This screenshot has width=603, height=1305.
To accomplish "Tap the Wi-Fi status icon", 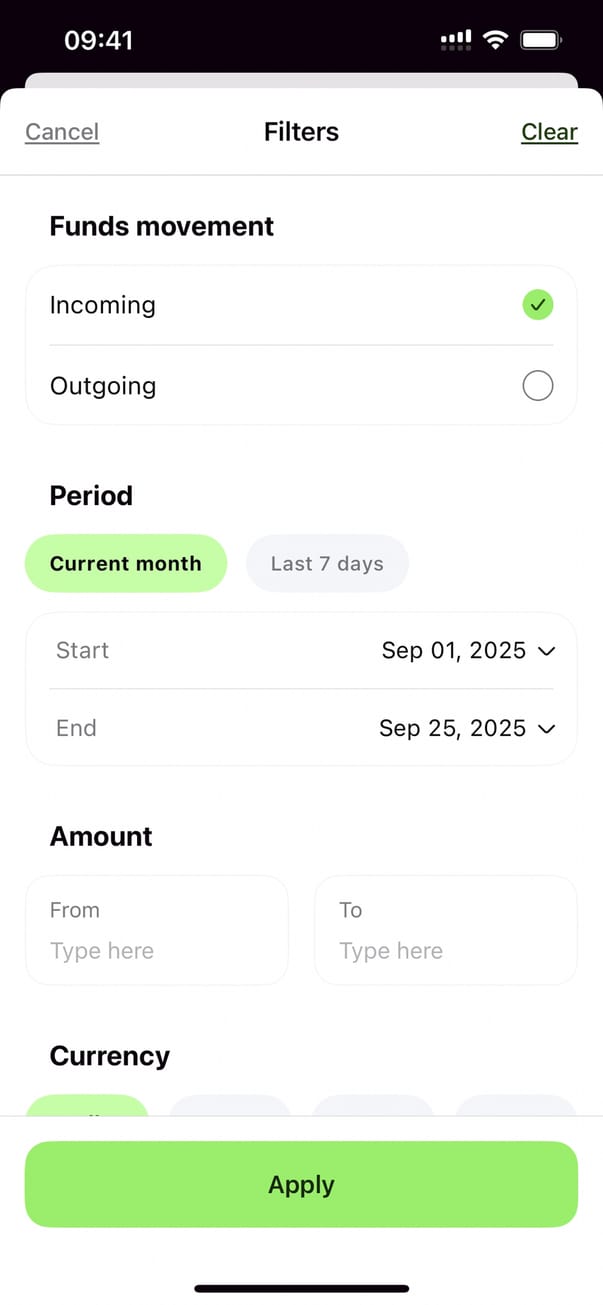I will tap(494, 40).
